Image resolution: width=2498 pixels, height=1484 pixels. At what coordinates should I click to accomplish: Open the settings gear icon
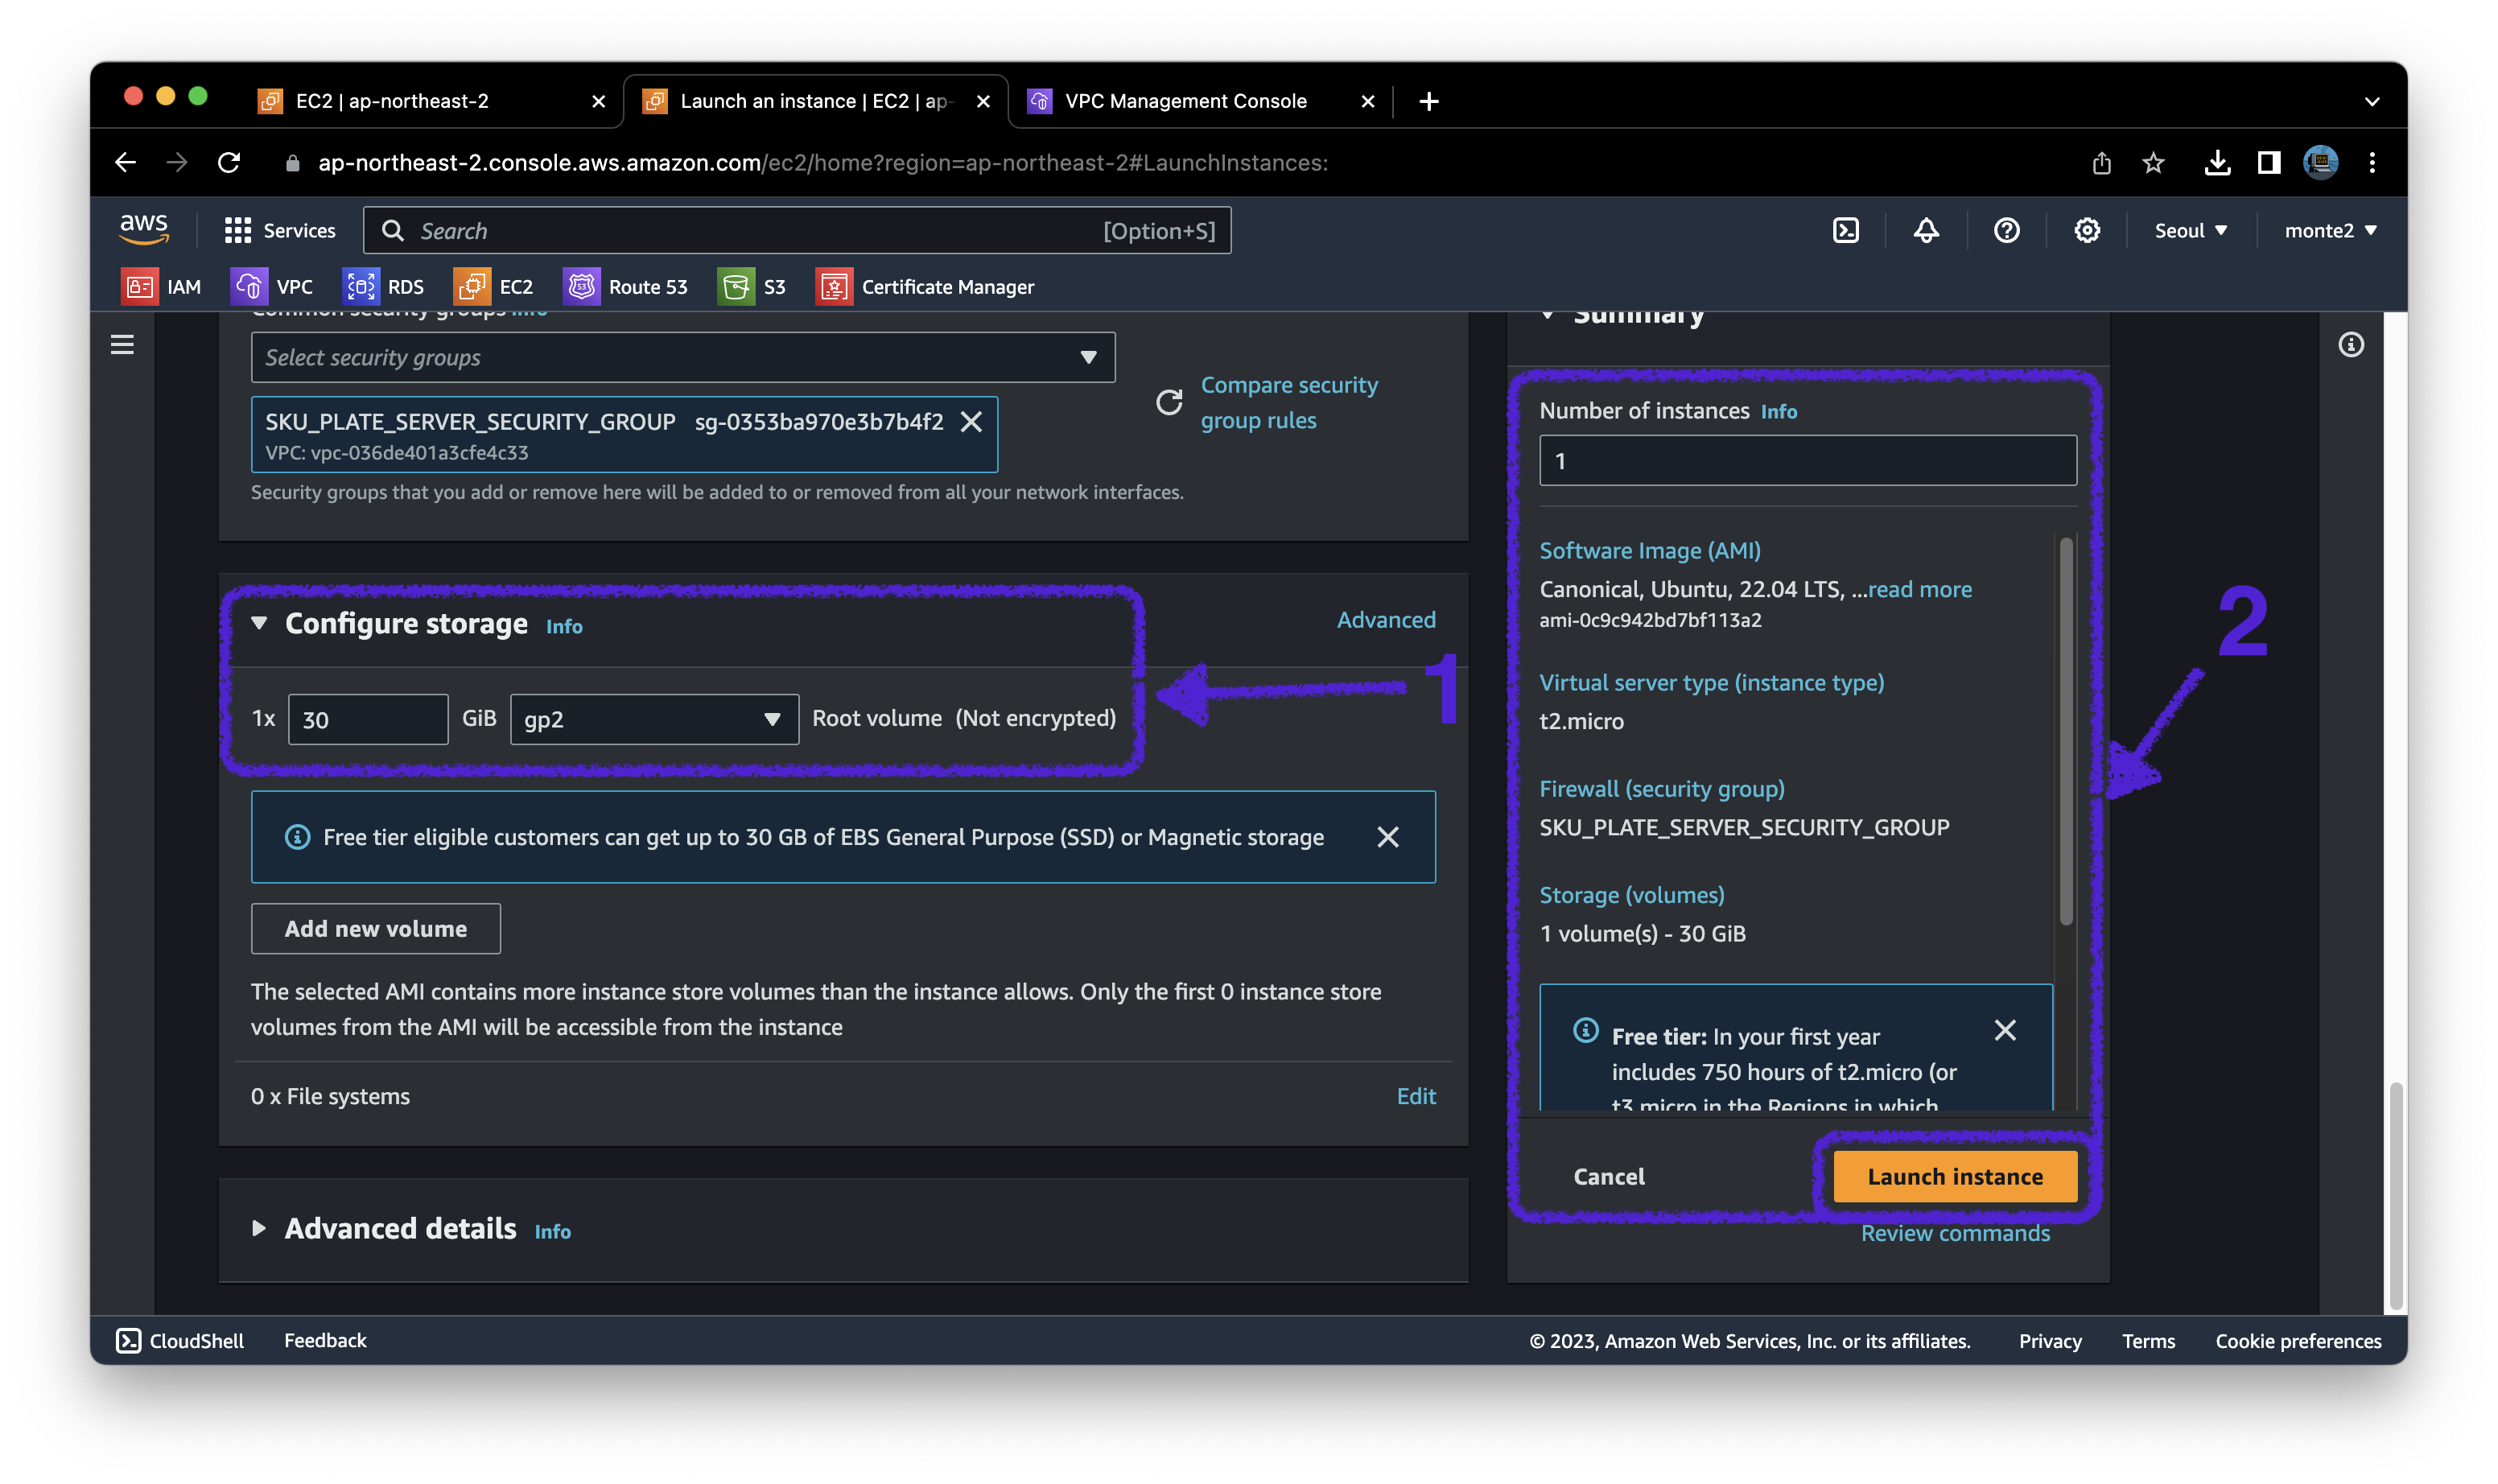(2086, 231)
